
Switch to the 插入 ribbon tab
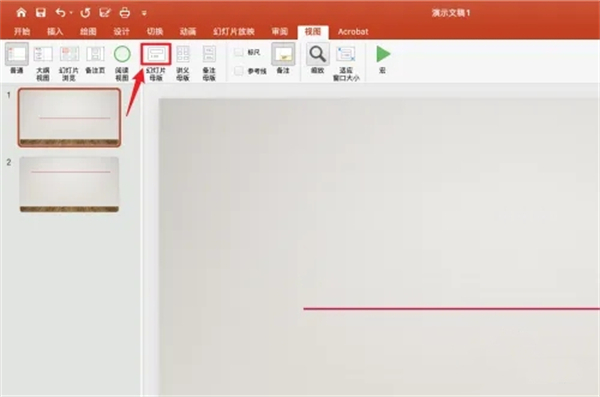click(x=55, y=31)
